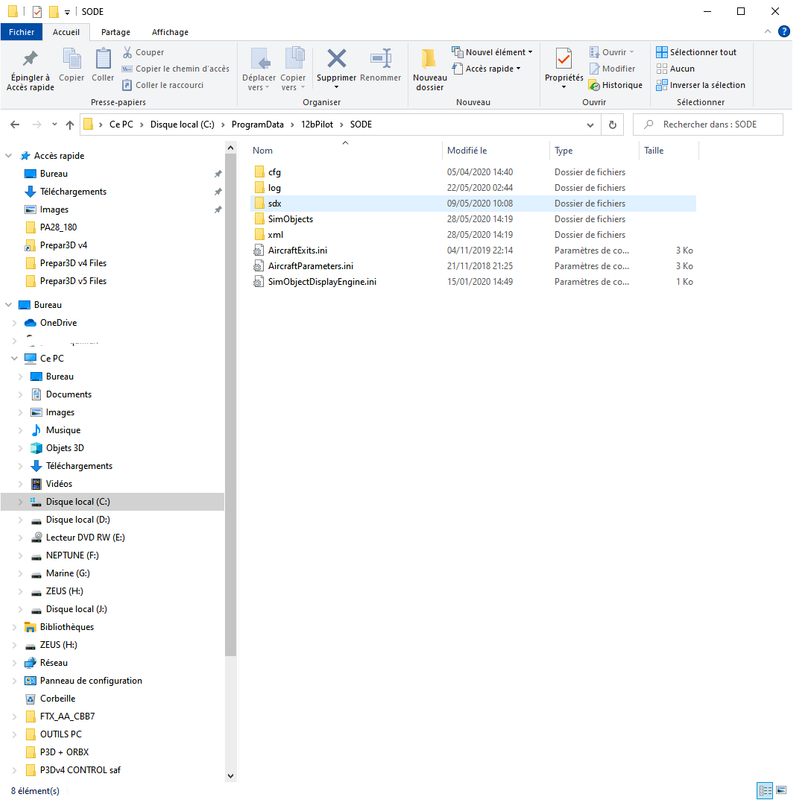Switch to Accueil tab
The height and width of the screenshot is (800, 793).
[66, 32]
